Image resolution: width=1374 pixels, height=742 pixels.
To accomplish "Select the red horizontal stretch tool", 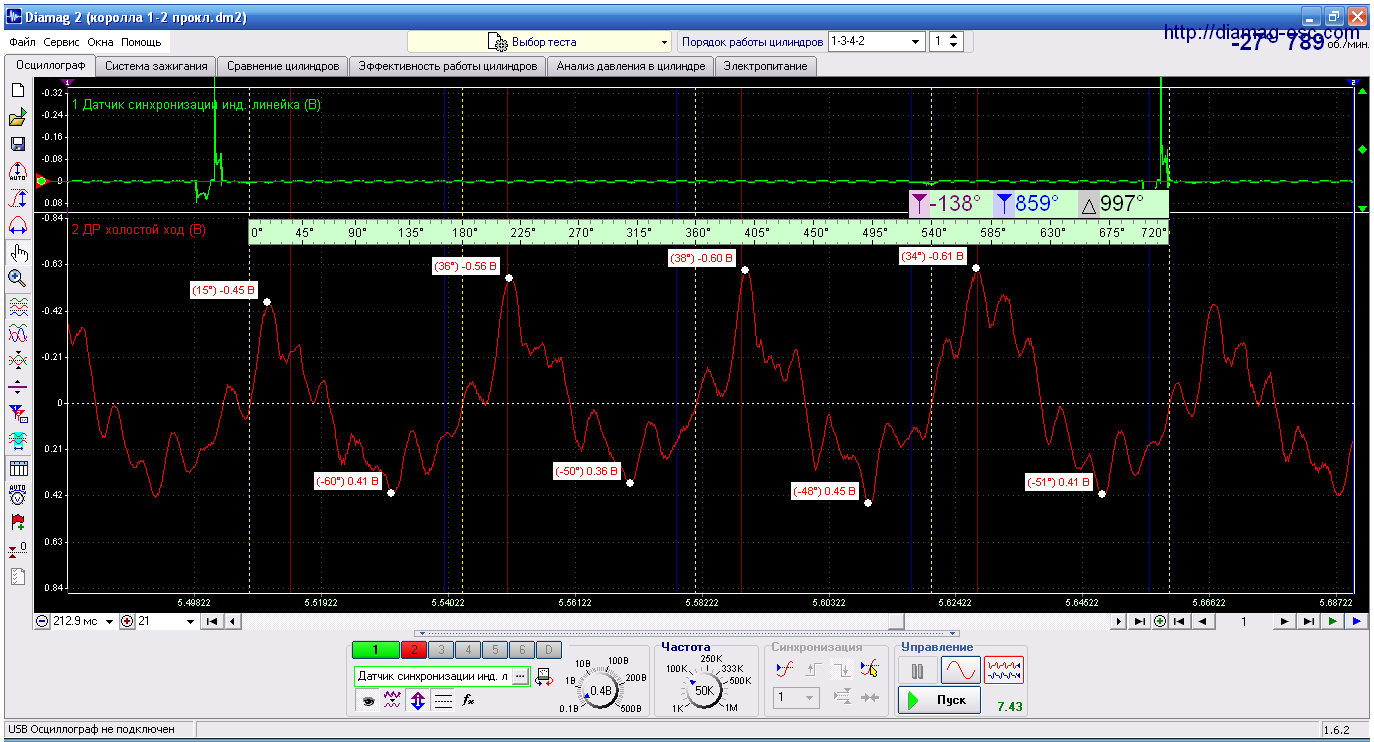I will (x=17, y=226).
